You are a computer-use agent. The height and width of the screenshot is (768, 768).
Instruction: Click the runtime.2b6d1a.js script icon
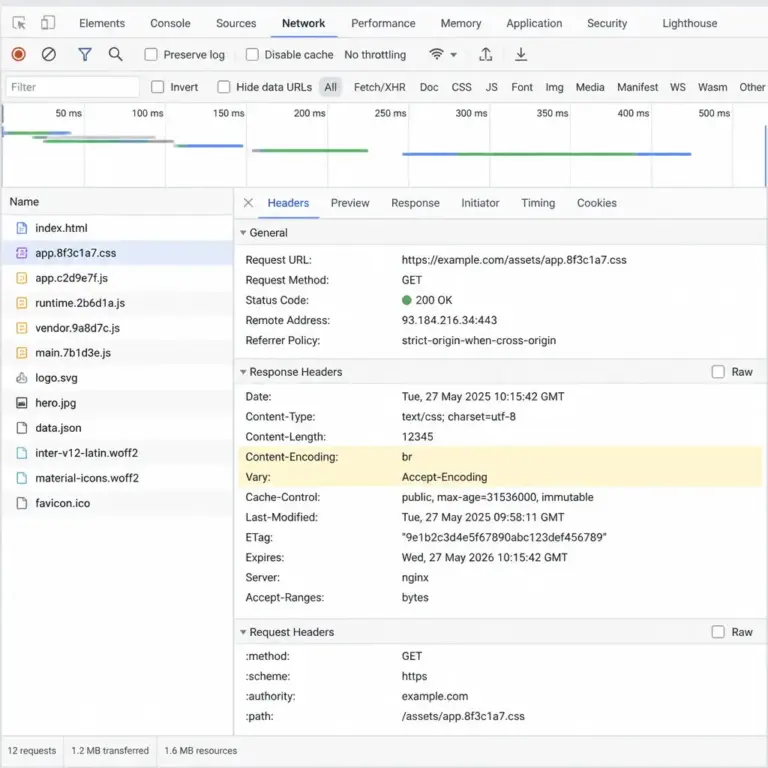tap(22, 303)
